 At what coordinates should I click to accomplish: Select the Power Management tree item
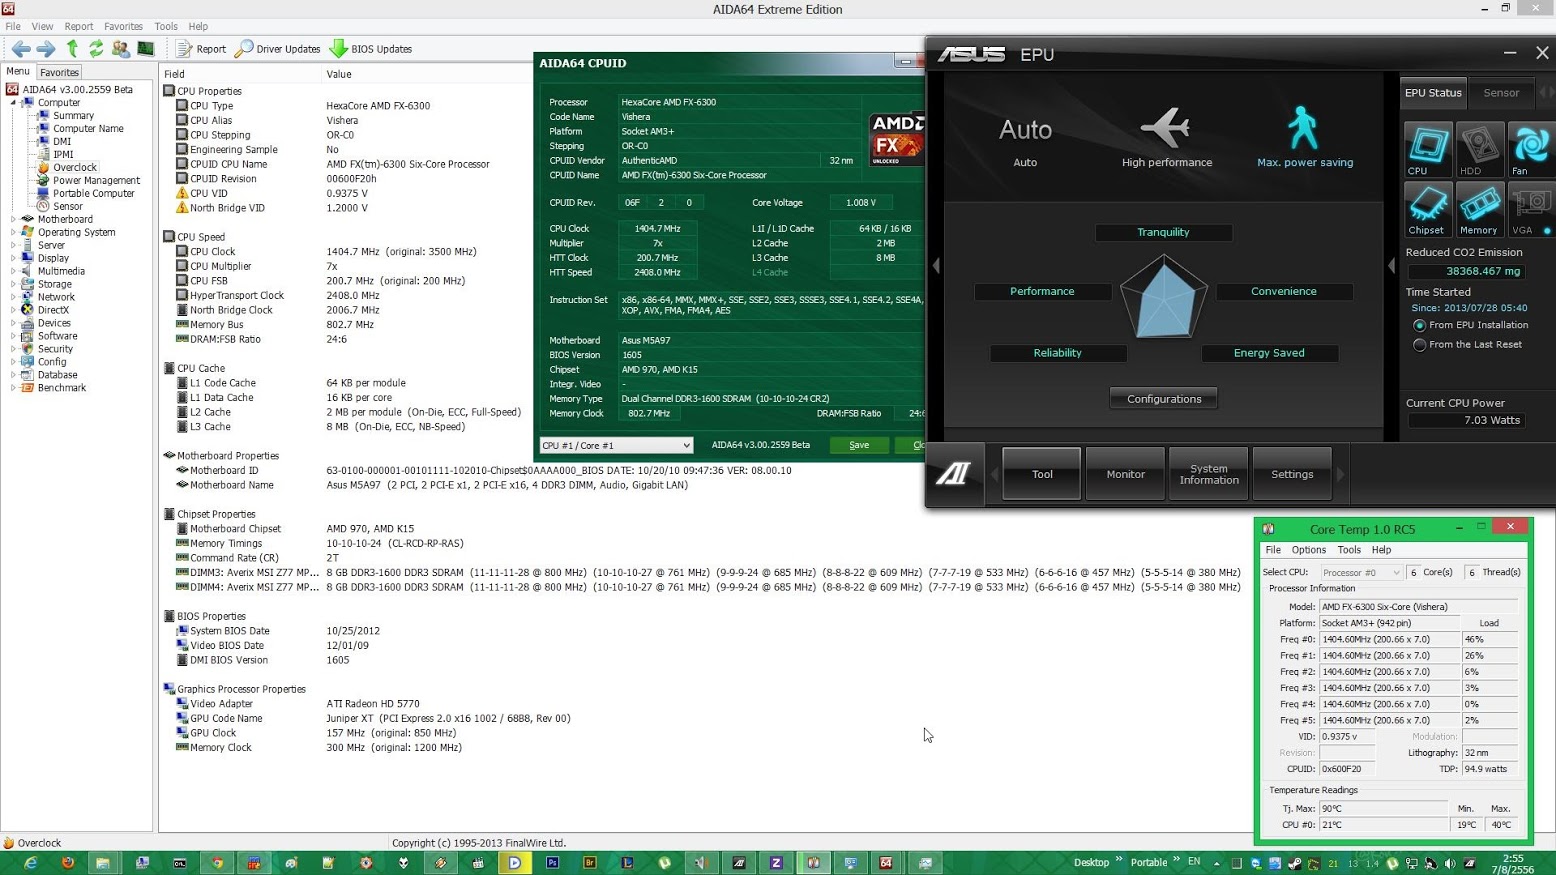(96, 180)
